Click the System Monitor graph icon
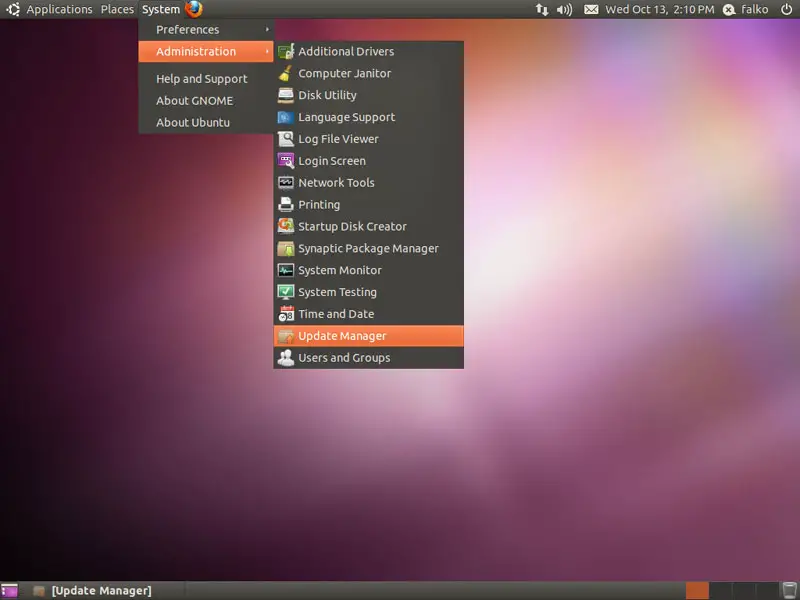Screen dimensions: 800x600 (x=286, y=270)
